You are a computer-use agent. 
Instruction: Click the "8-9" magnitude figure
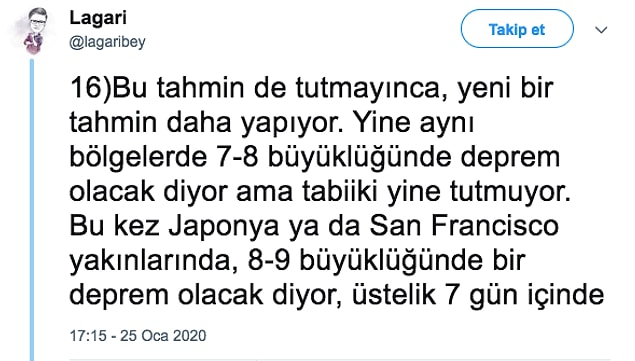[269, 261]
